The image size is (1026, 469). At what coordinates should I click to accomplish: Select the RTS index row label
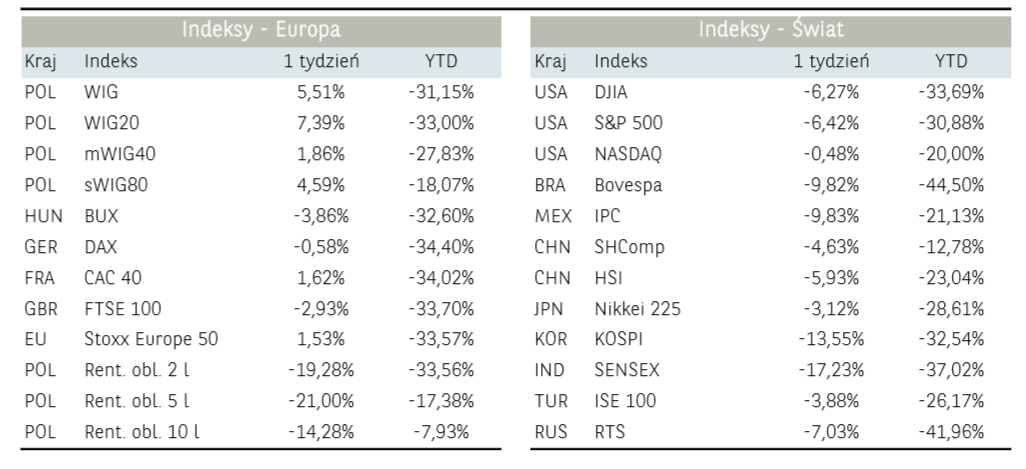click(x=610, y=432)
